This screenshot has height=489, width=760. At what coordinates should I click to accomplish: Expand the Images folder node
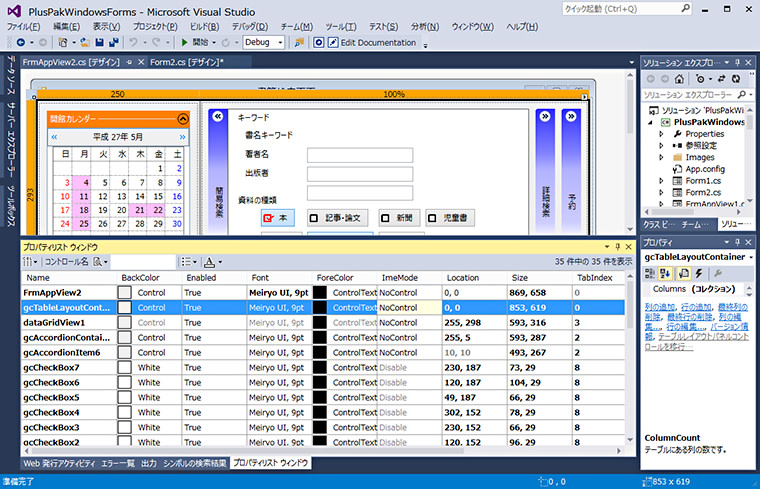(661, 157)
